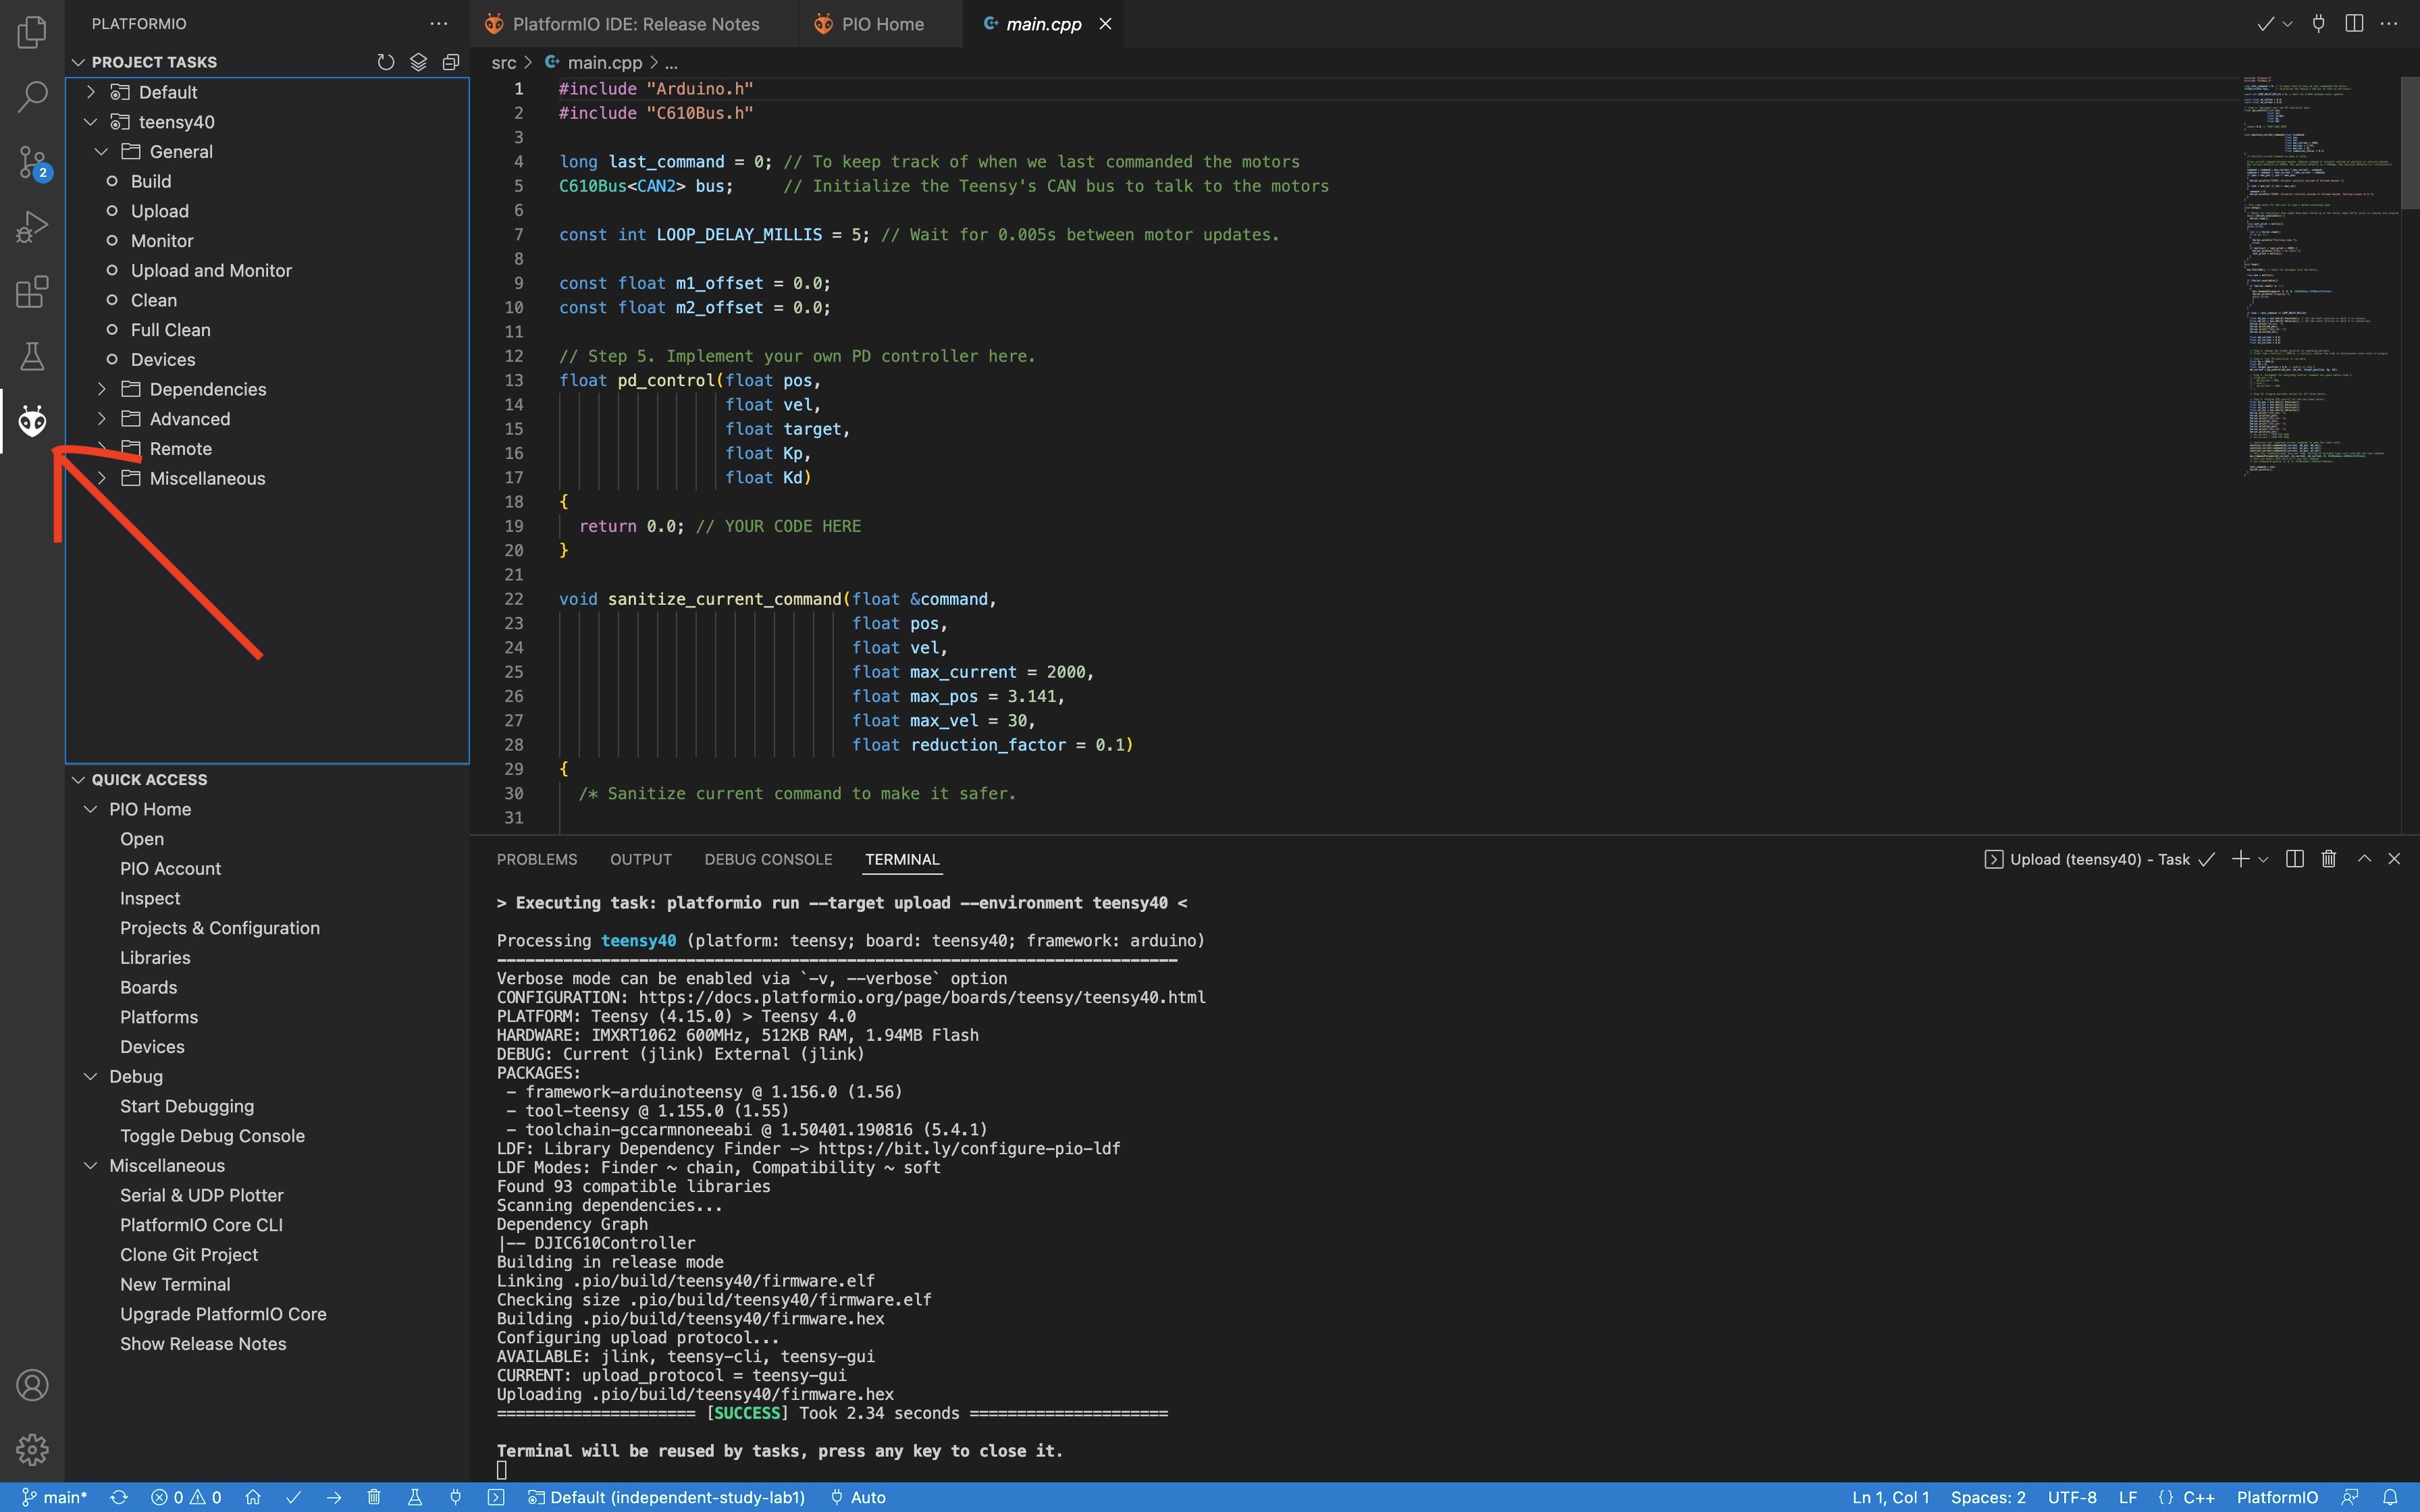2420x1512 pixels.
Task: Open the new terminal launch profile dropdown
Action: [2263, 859]
